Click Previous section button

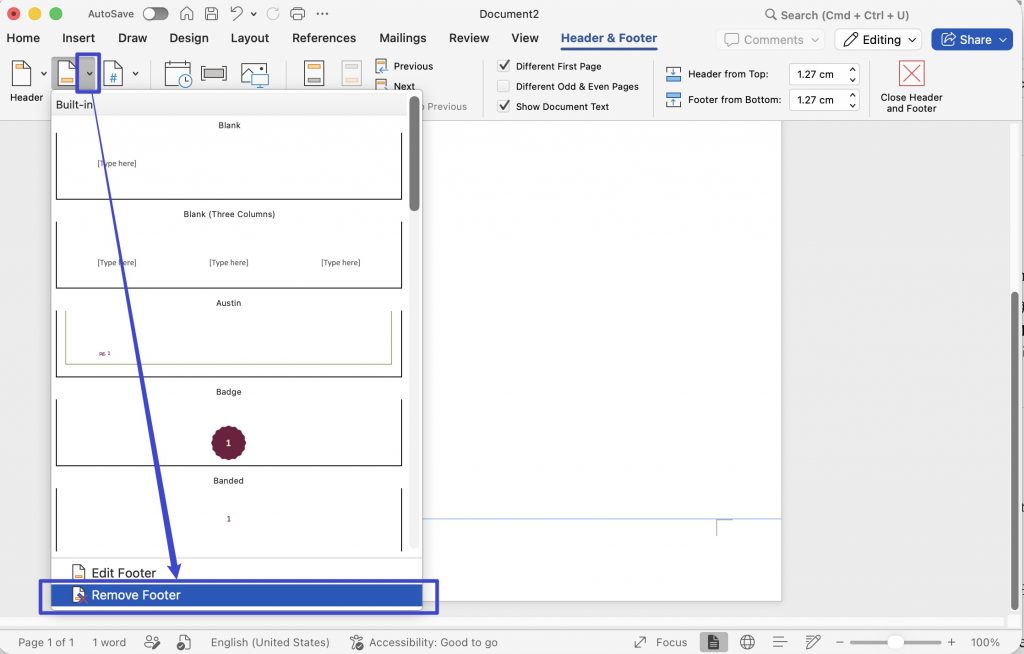(x=404, y=66)
